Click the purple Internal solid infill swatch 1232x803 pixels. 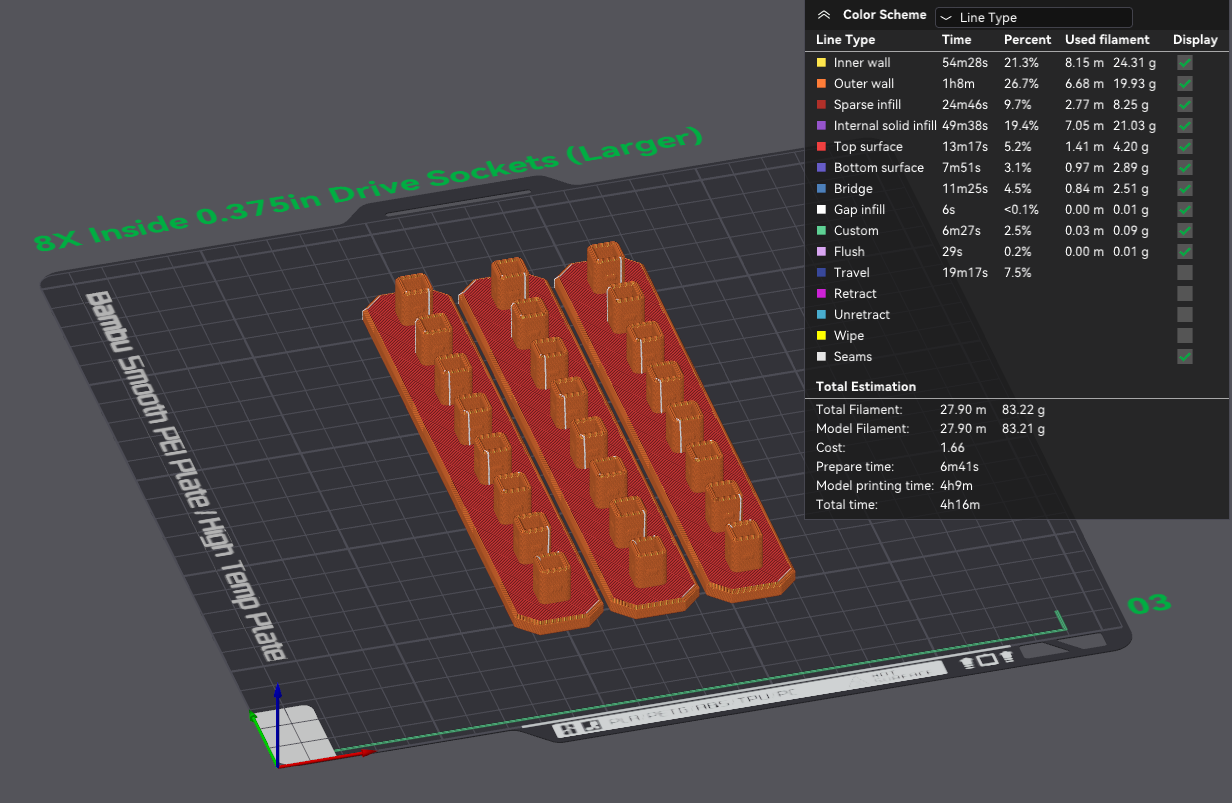pos(822,126)
